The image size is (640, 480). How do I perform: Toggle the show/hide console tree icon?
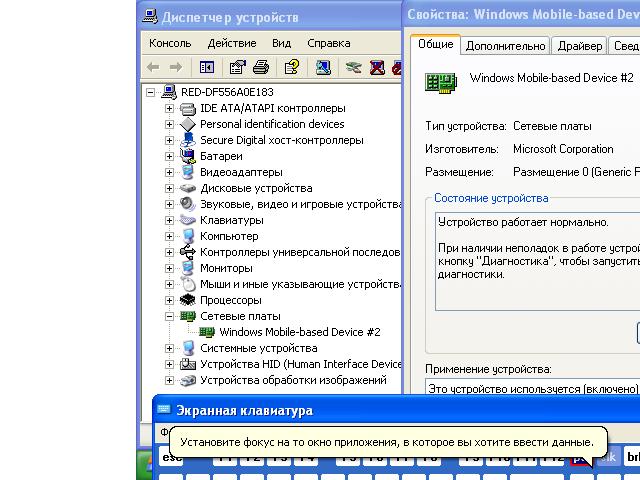tap(207, 67)
